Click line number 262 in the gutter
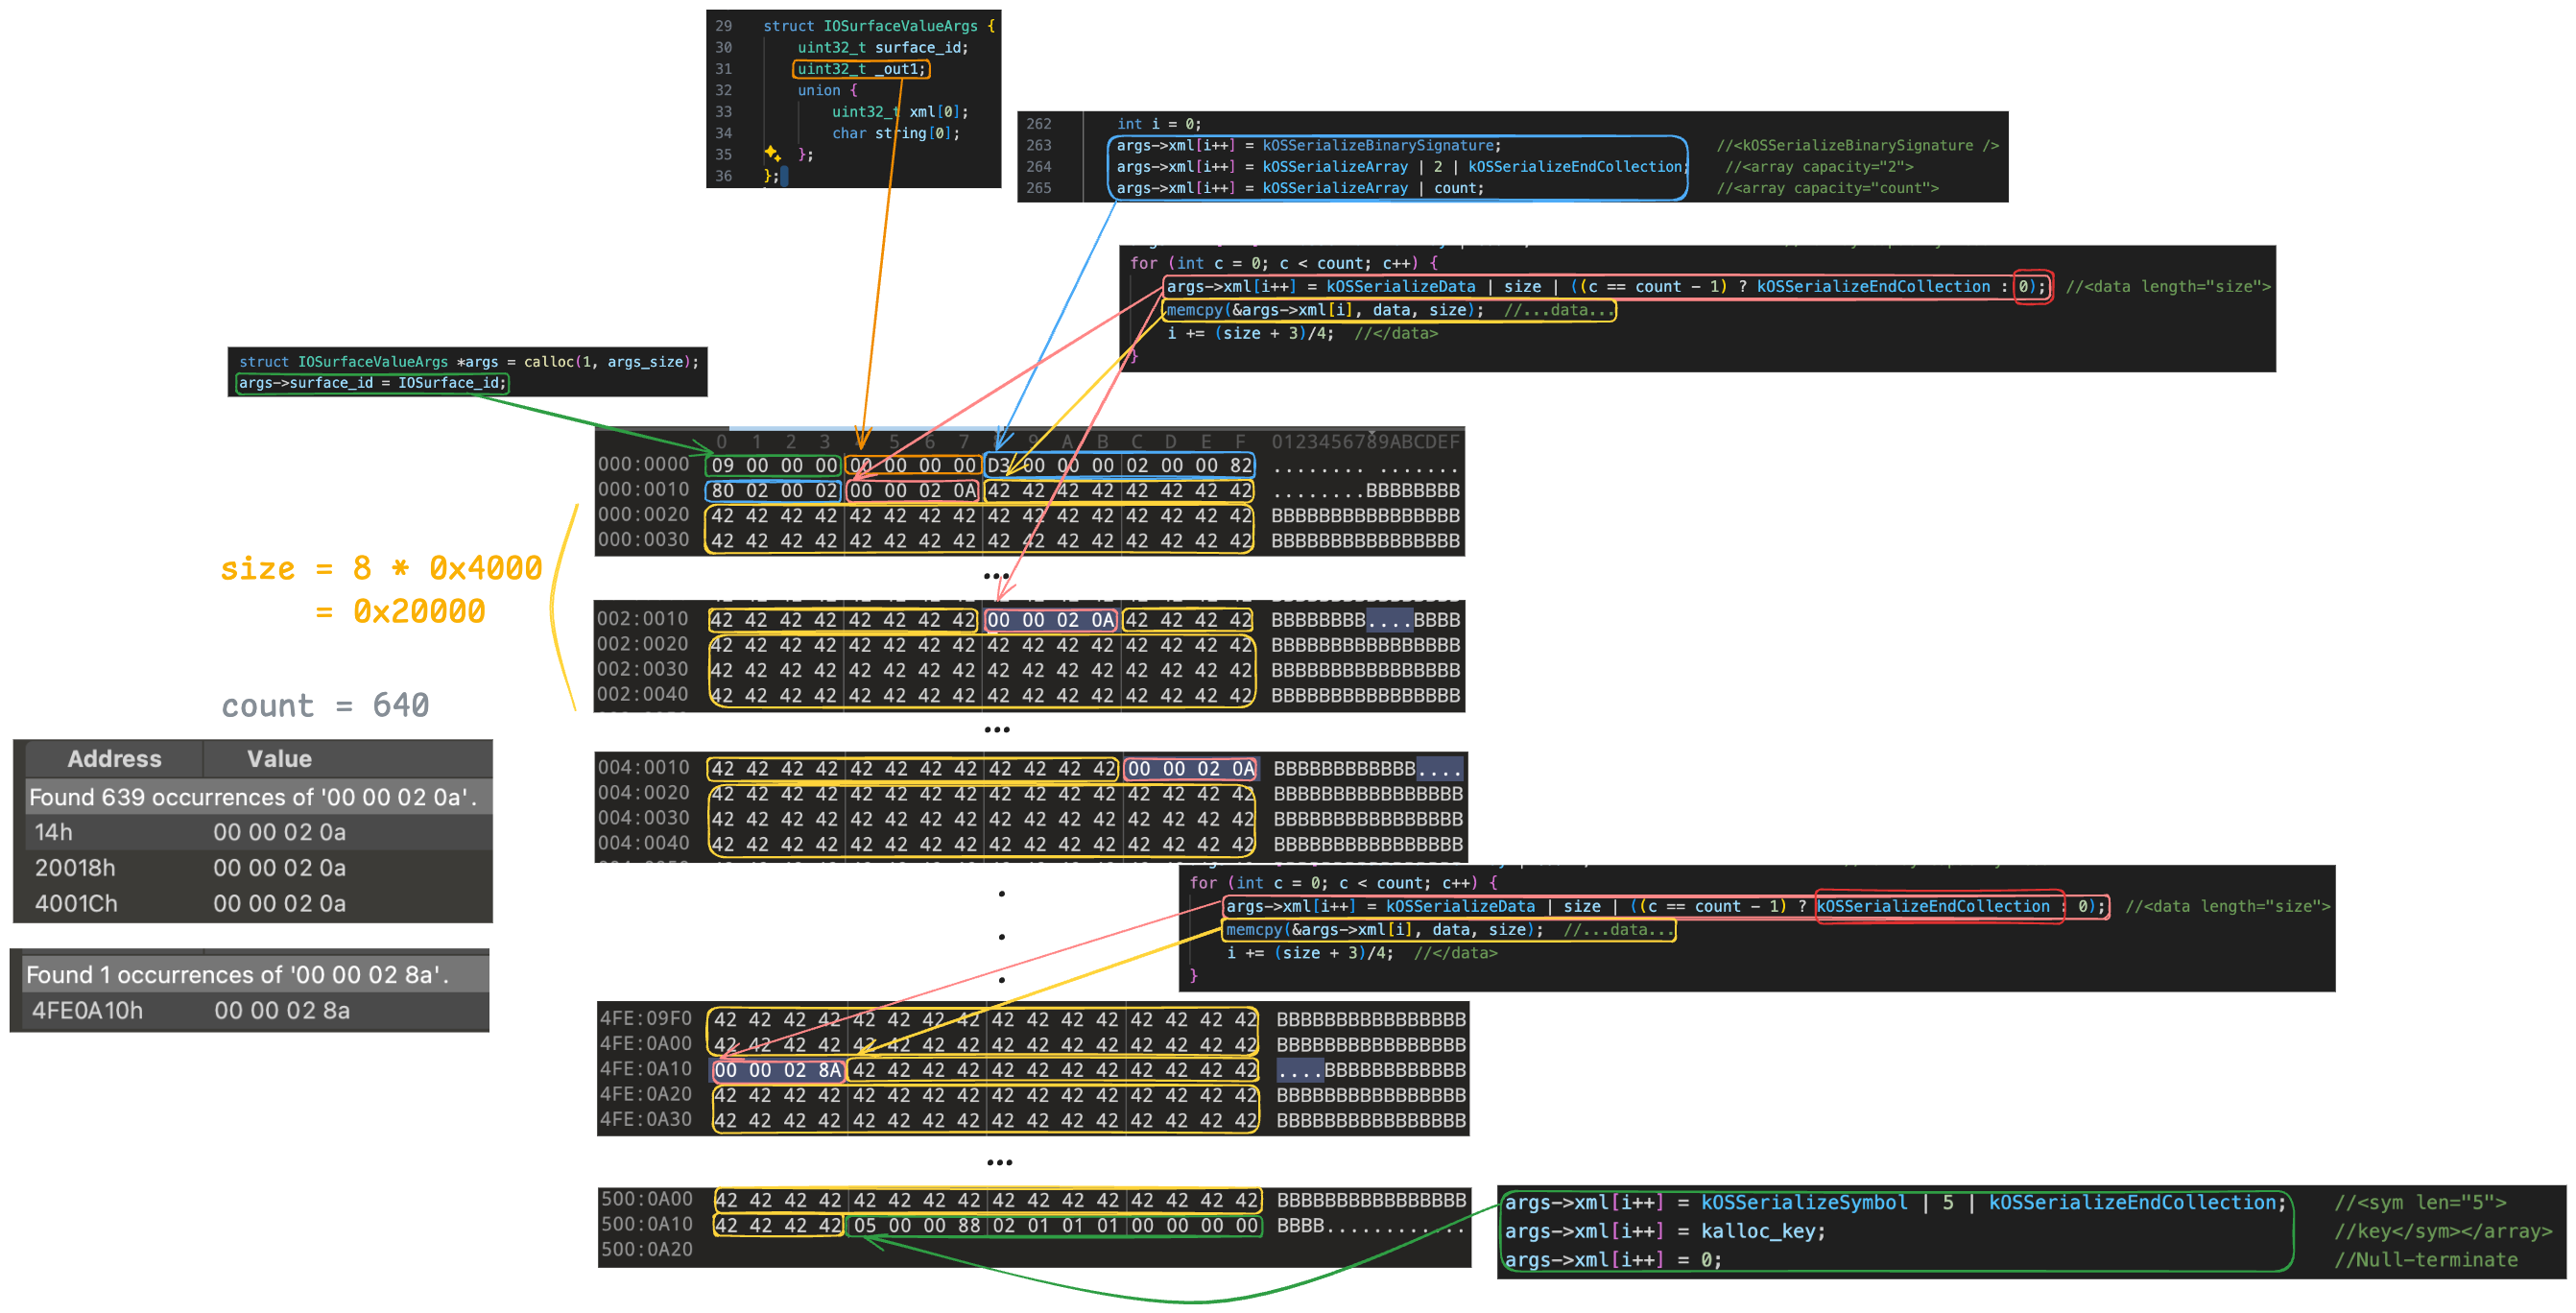 point(1038,124)
